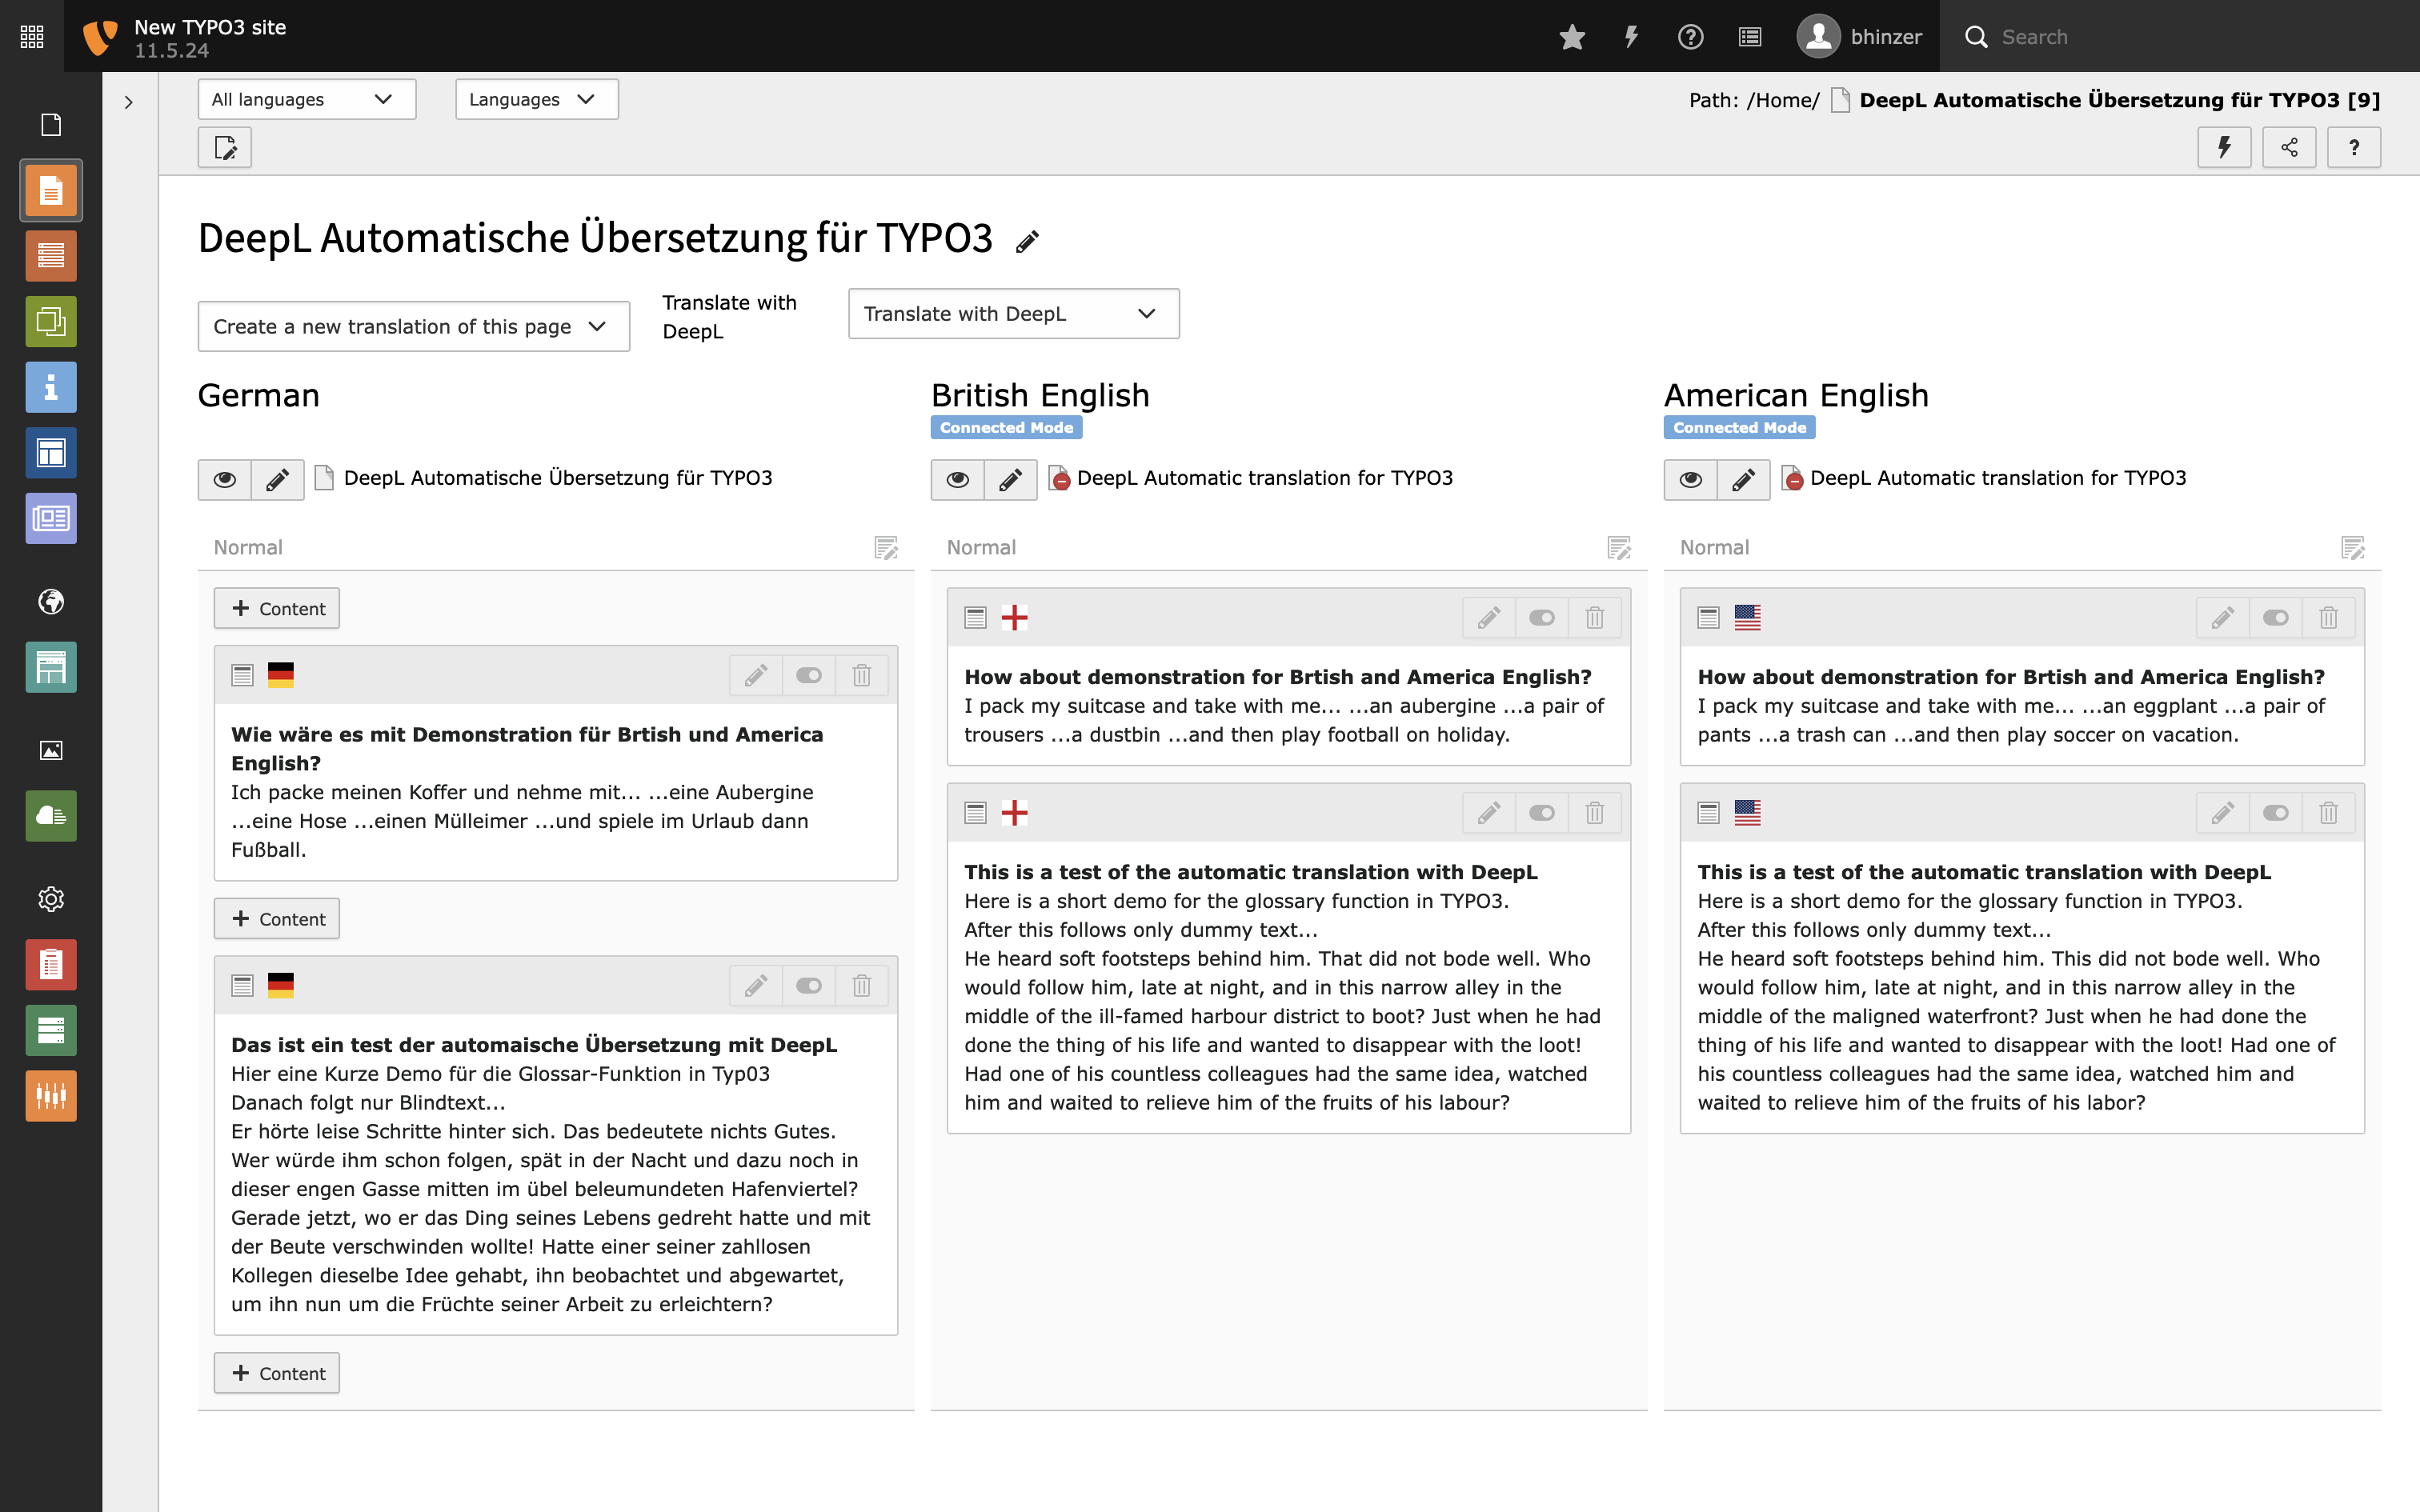Image resolution: width=2420 pixels, height=1512 pixels.
Task: Open the All languages dropdown
Action: [306, 99]
